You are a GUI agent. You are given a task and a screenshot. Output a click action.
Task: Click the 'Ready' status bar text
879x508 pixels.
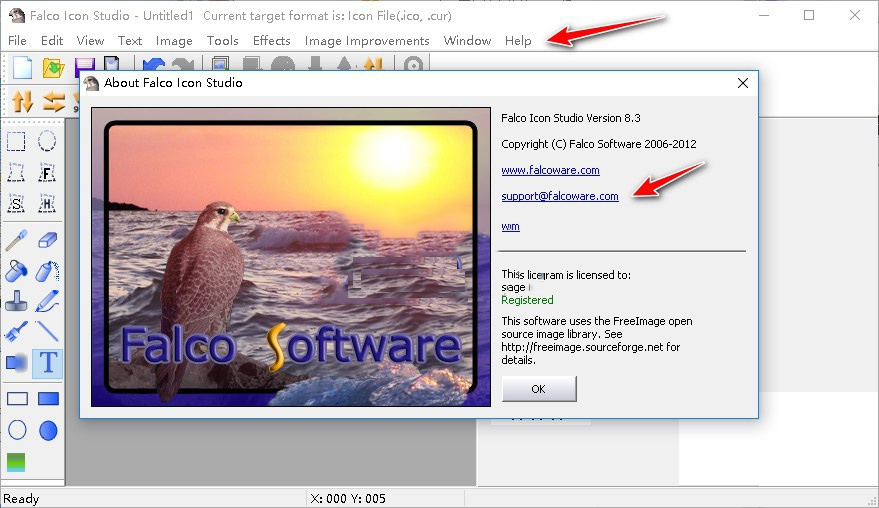(x=21, y=498)
